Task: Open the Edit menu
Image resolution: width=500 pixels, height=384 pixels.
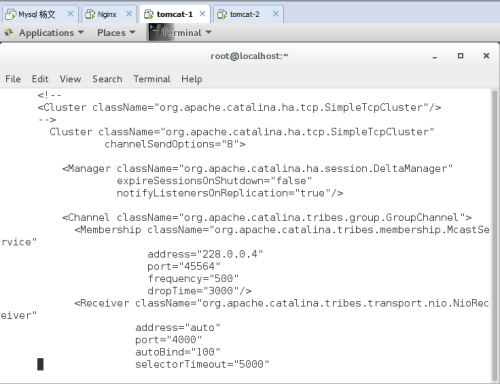Action: pos(40,79)
